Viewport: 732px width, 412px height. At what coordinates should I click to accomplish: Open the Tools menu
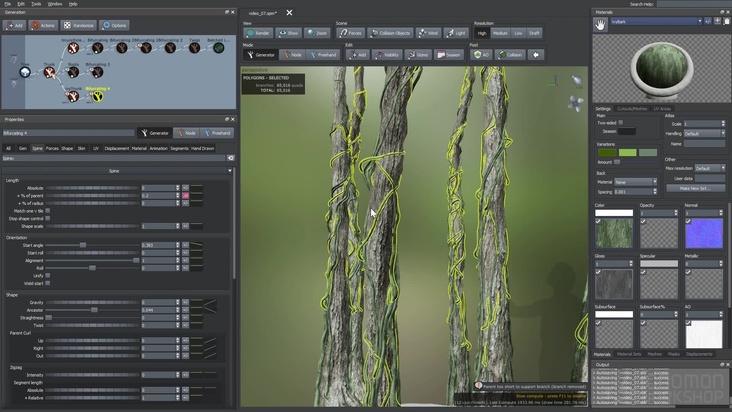pyautogui.click(x=36, y=4)
